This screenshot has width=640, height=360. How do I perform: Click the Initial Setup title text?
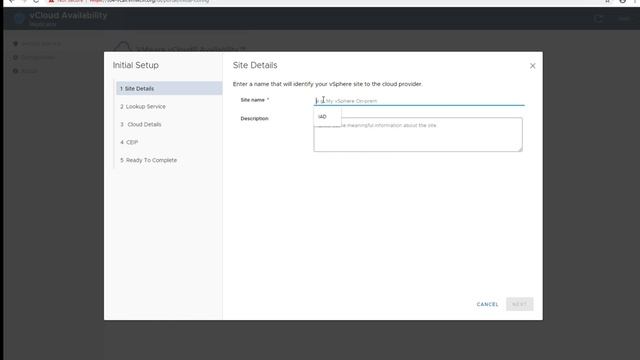pyautogui.click(x=136, y=65)
